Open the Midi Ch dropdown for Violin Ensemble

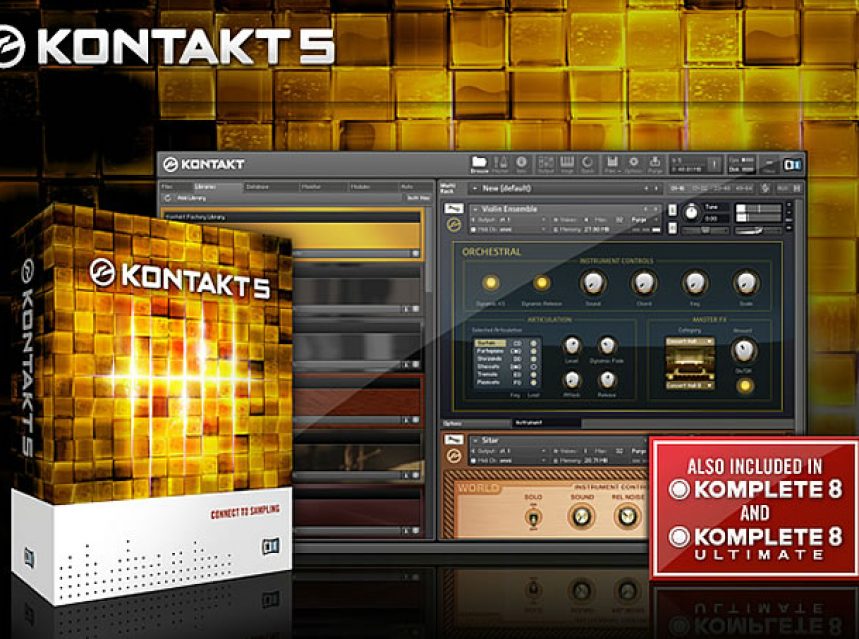[508, 229]
